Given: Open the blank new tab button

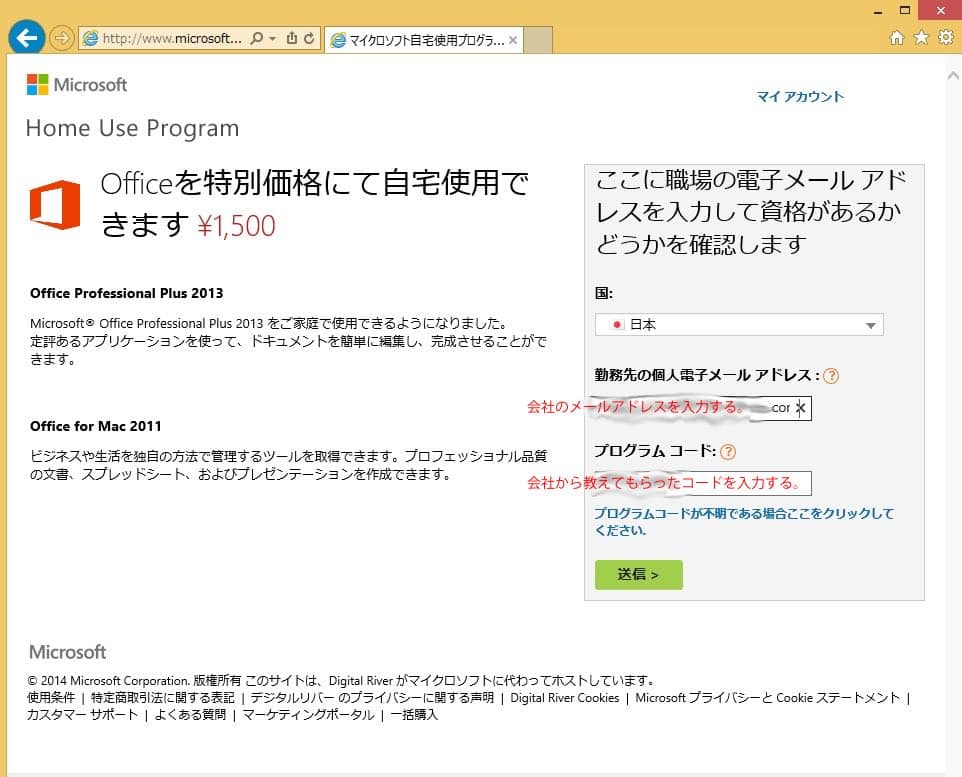Looking at the screenshot, I should [x=538, y=40].
